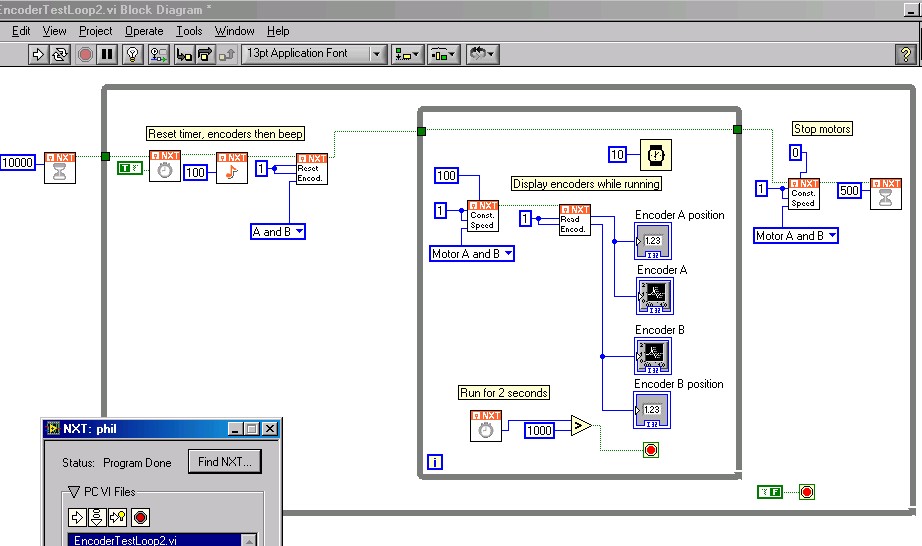Open the Edit menu

click(x=21, y=31)
